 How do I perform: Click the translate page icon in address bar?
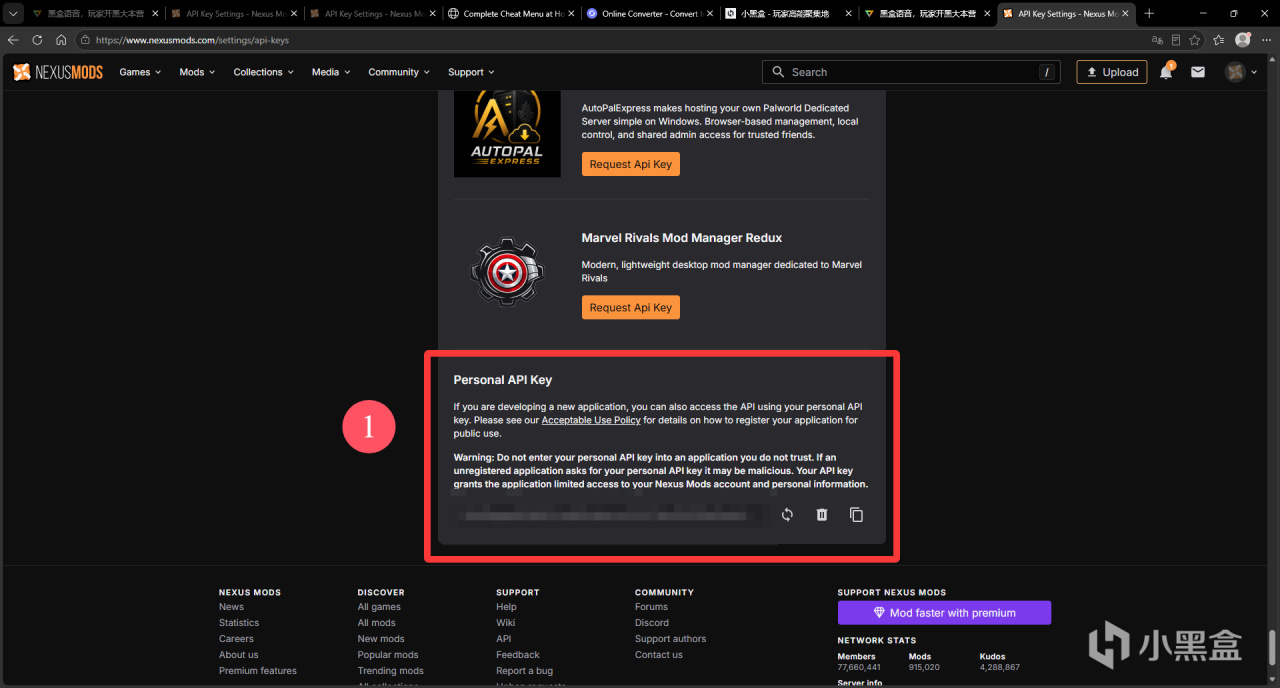point(1157,40)
